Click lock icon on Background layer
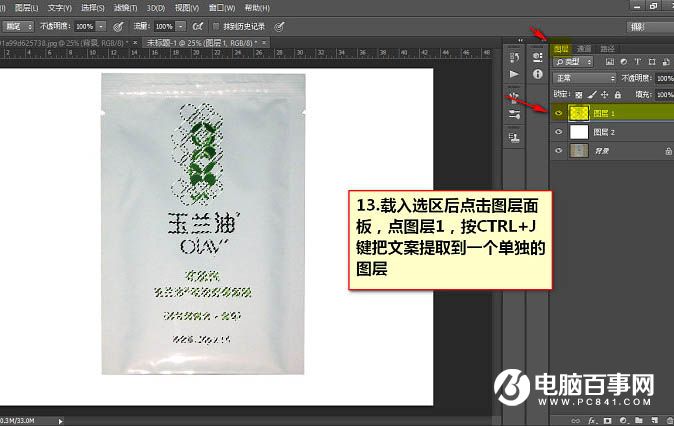Viewport: 674px width, 426px height. pos(668,151)
